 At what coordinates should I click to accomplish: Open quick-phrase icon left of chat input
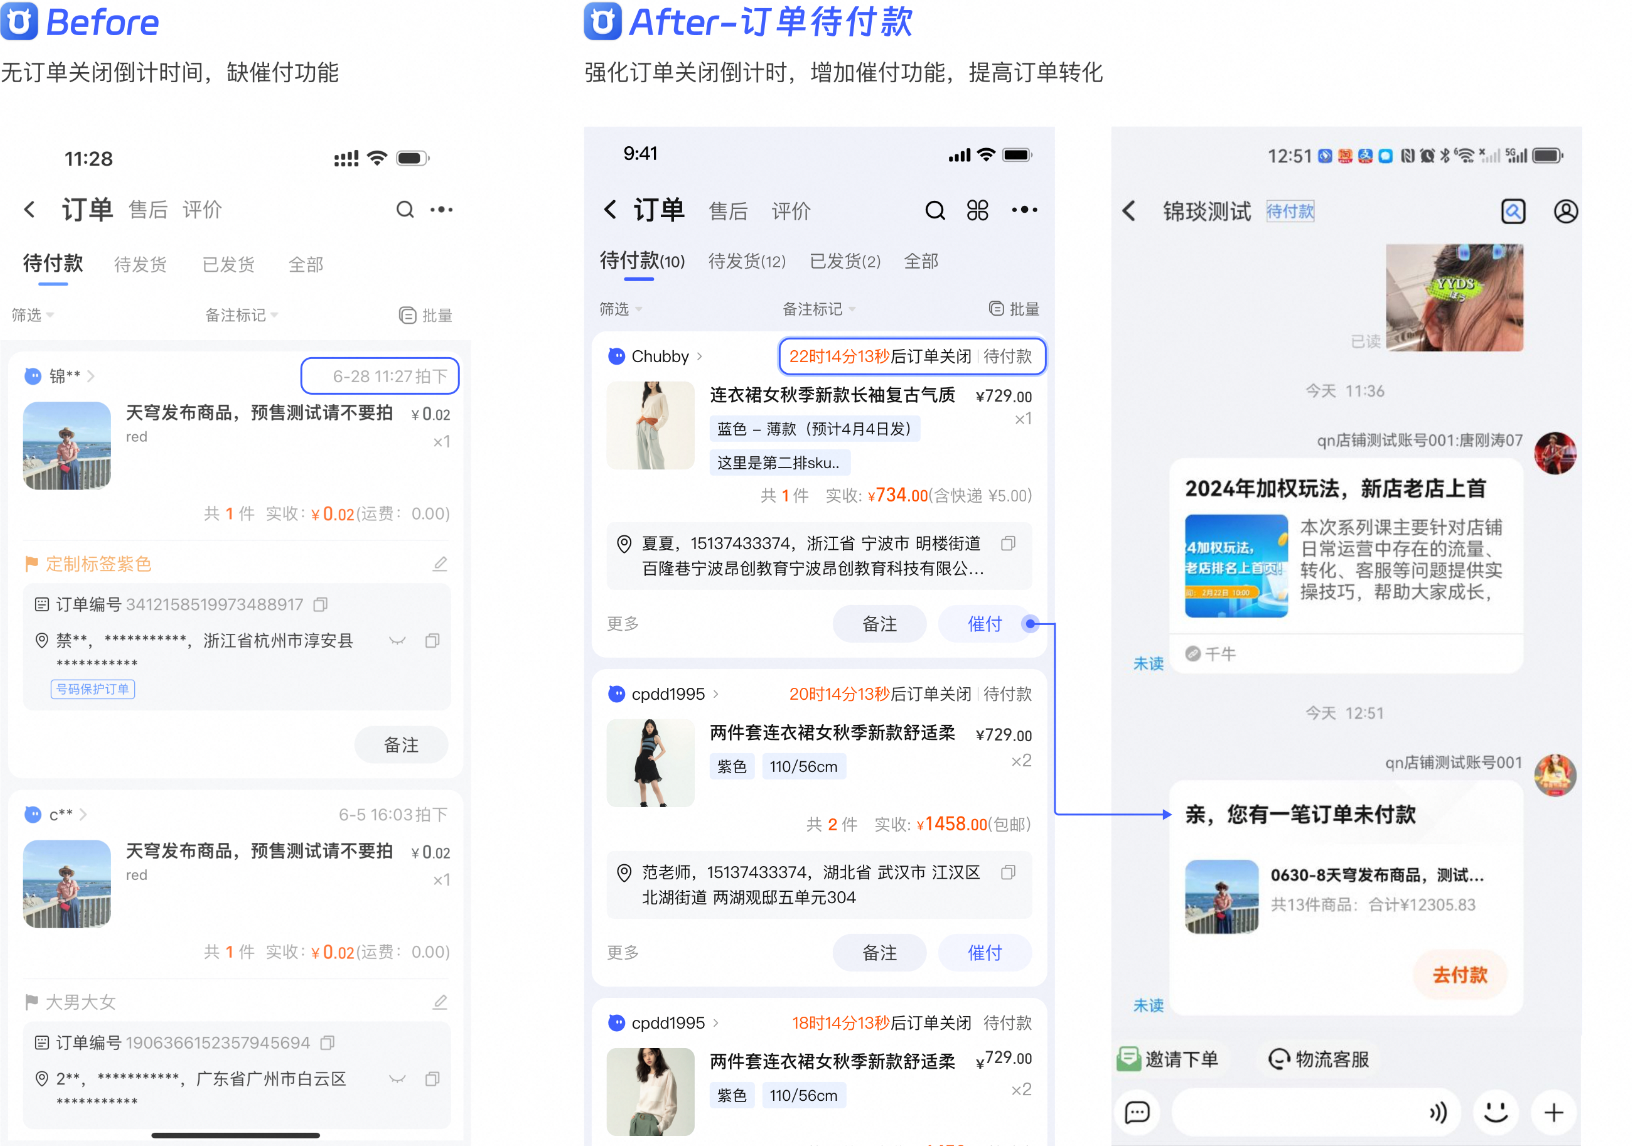[x=1137, y=1112]
